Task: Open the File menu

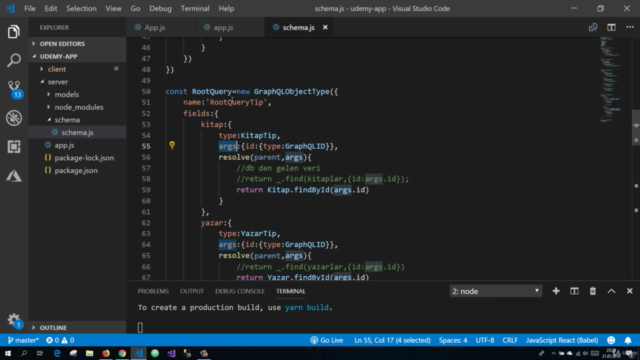Action: pos(30,8)
